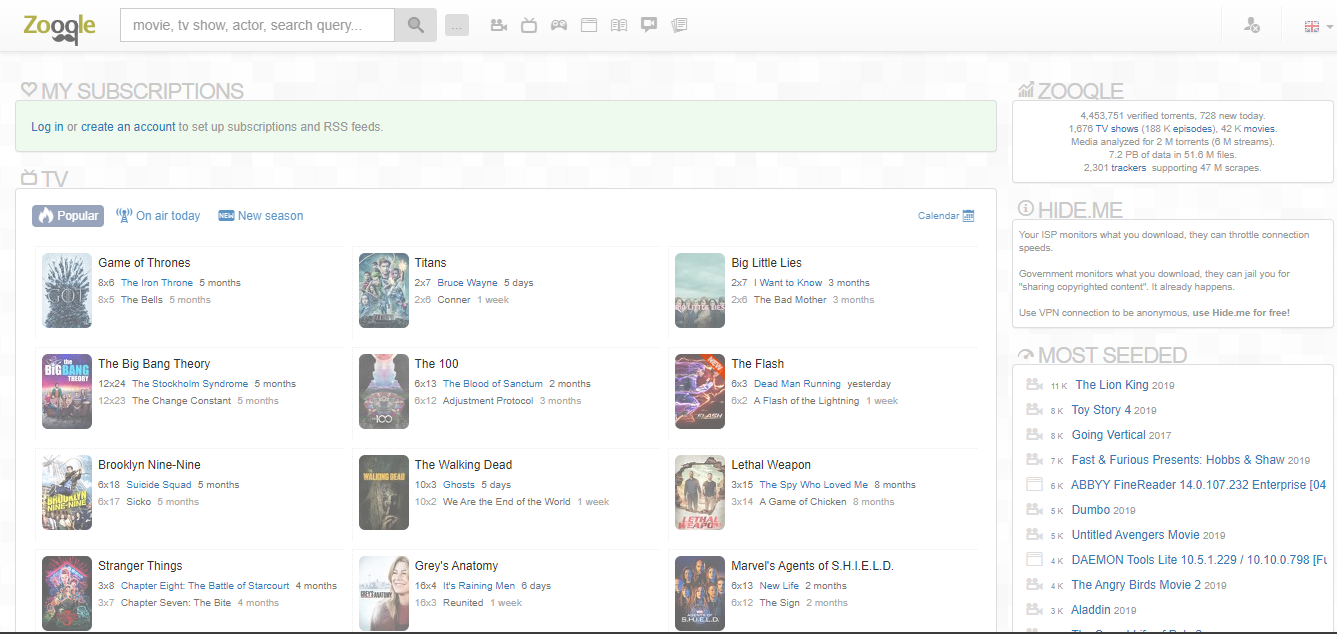Open the TV category icon in header
This screenshot has width=1337, height=634.
[529, 25]
